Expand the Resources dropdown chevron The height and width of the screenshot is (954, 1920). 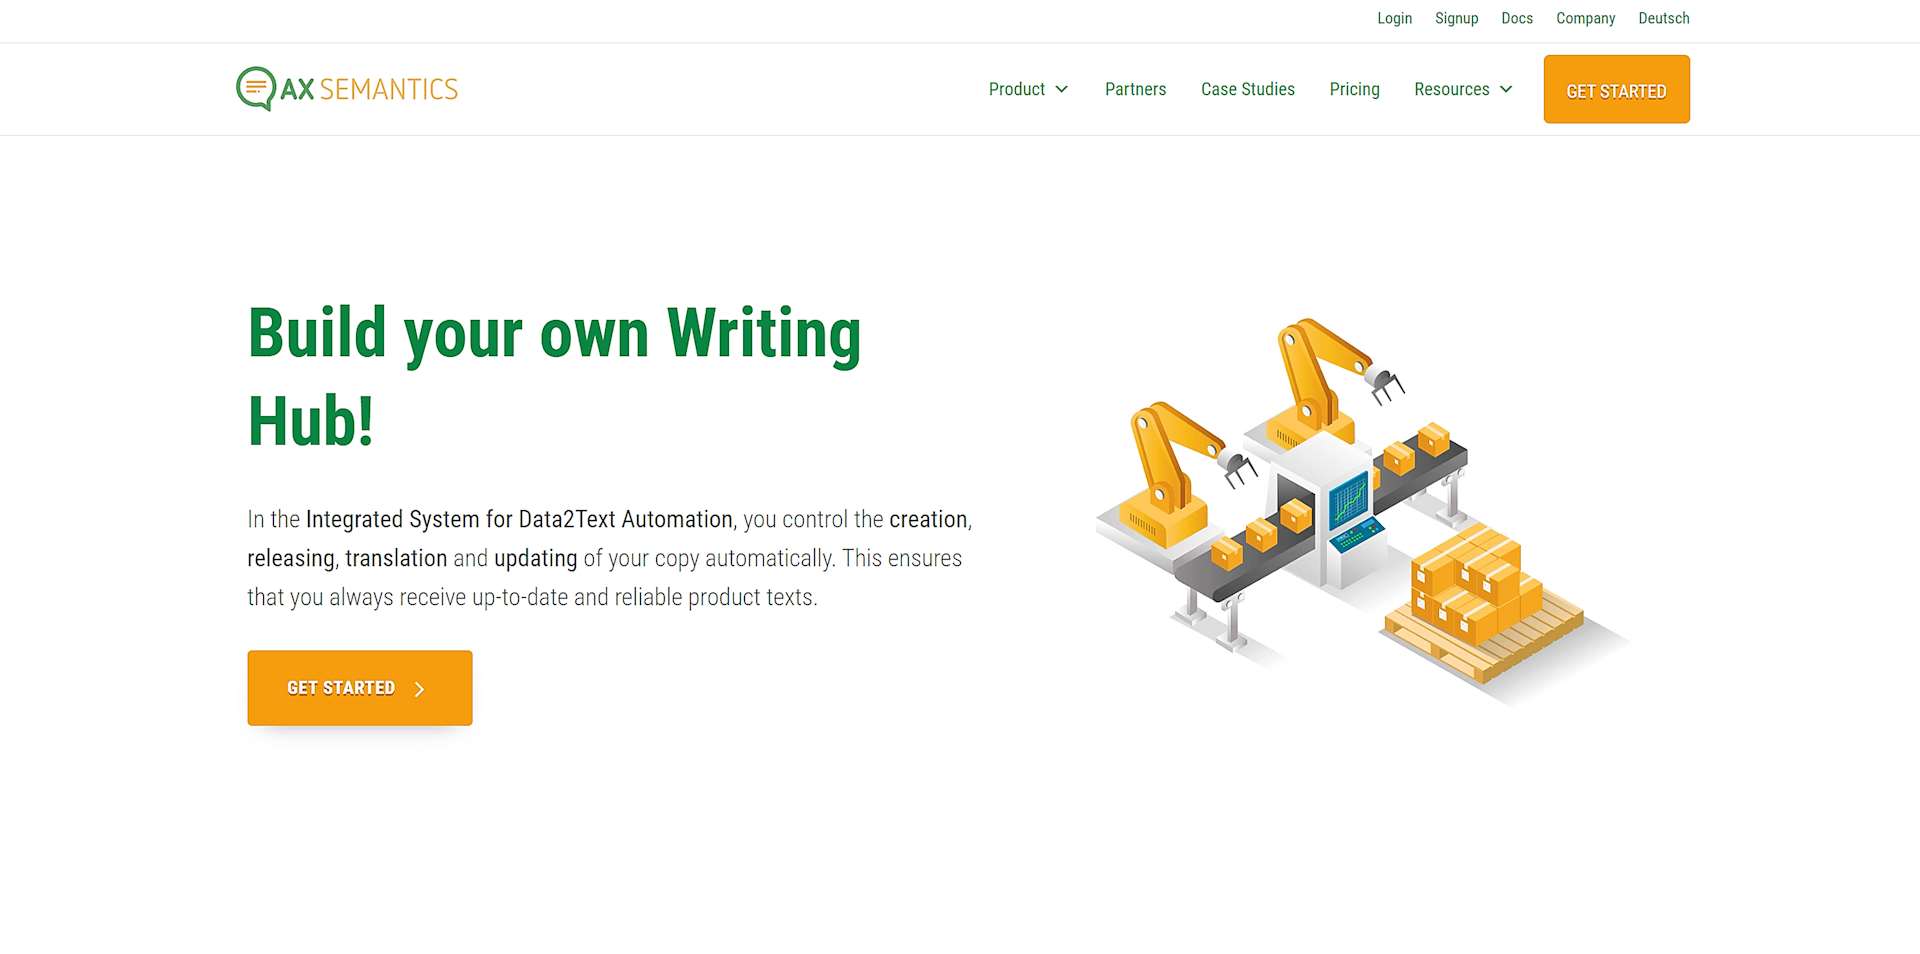coord(1506,89)
